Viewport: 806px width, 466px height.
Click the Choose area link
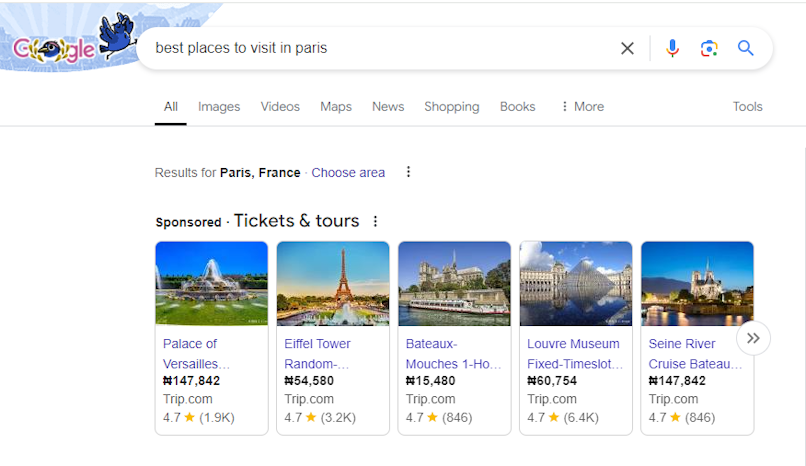click(348, 173)
